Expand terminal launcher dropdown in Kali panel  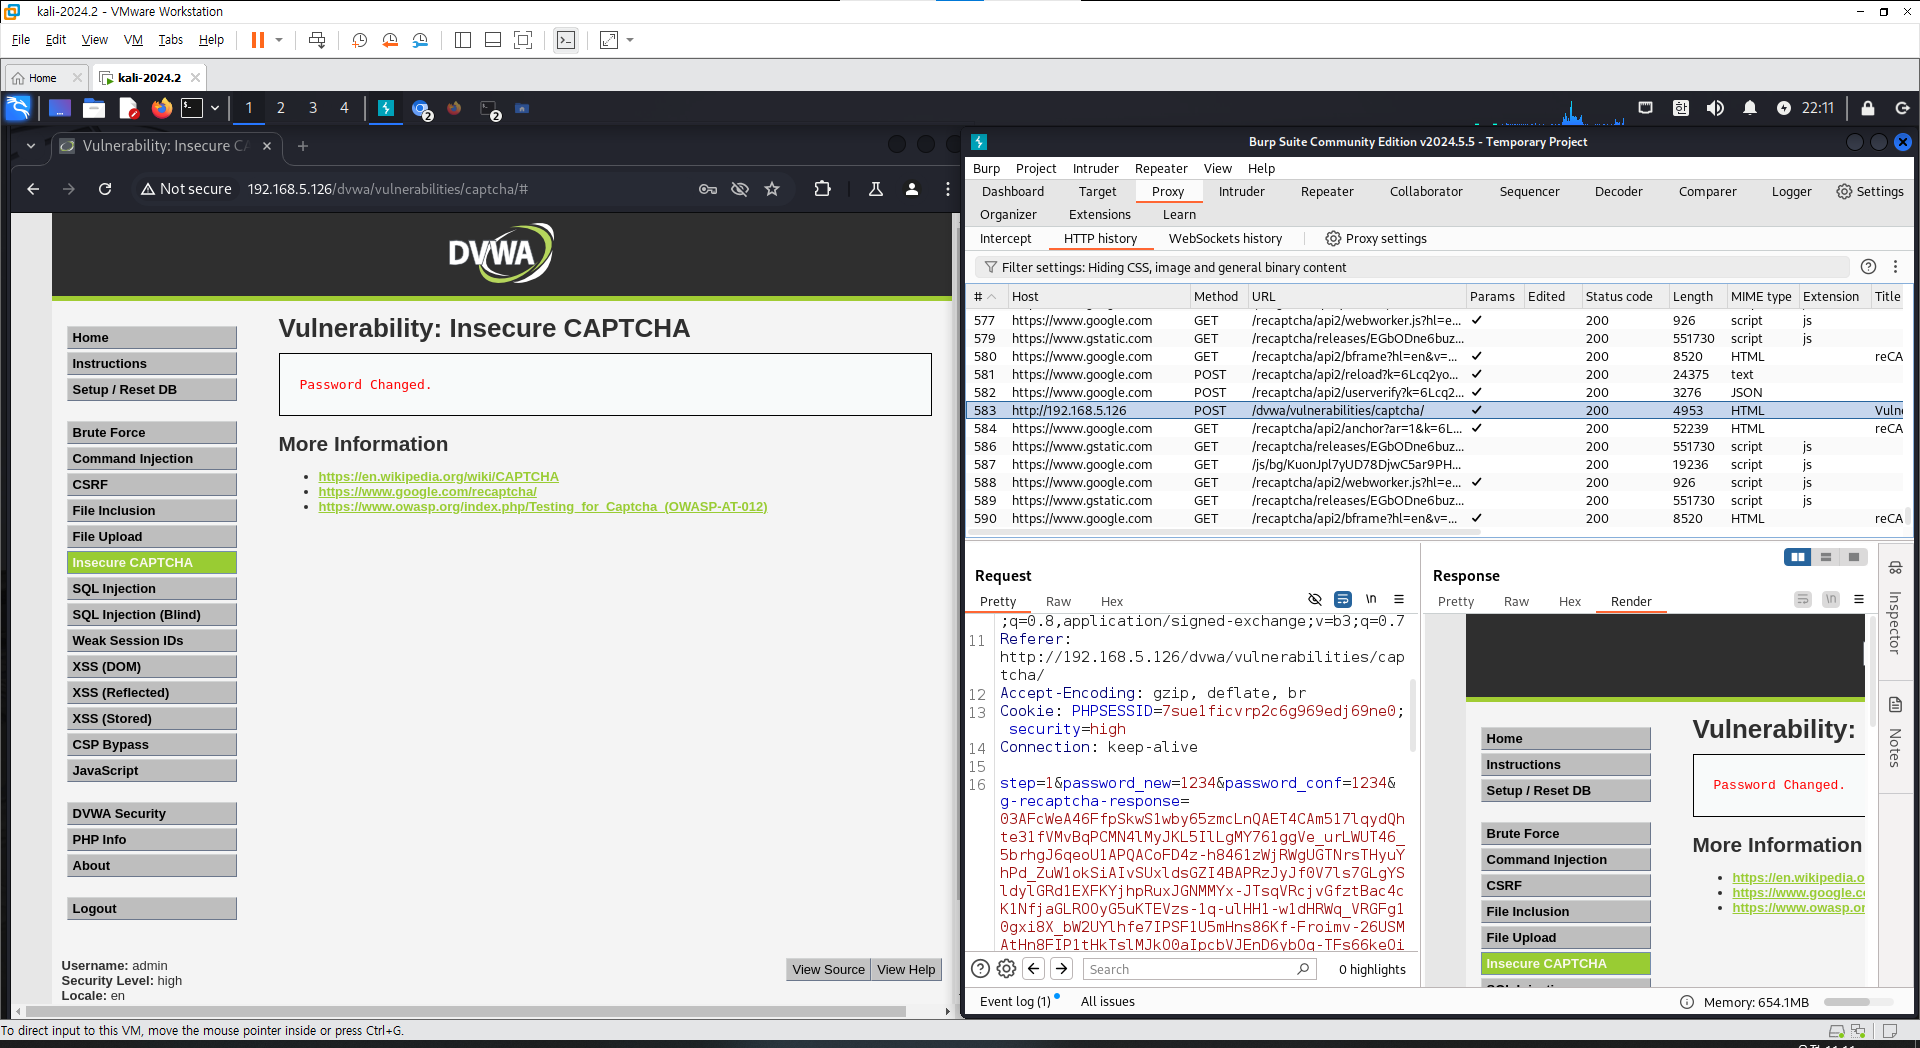click(x=214, y=108)
